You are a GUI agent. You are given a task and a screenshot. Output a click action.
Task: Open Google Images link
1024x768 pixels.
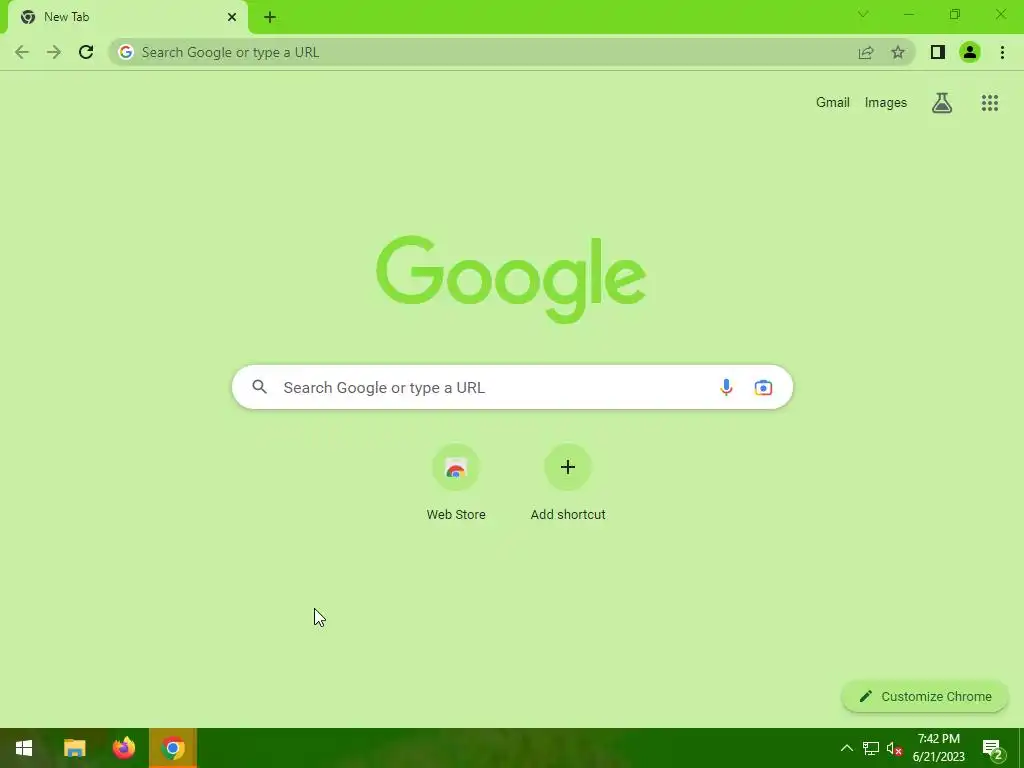click(x=886, y=103)
